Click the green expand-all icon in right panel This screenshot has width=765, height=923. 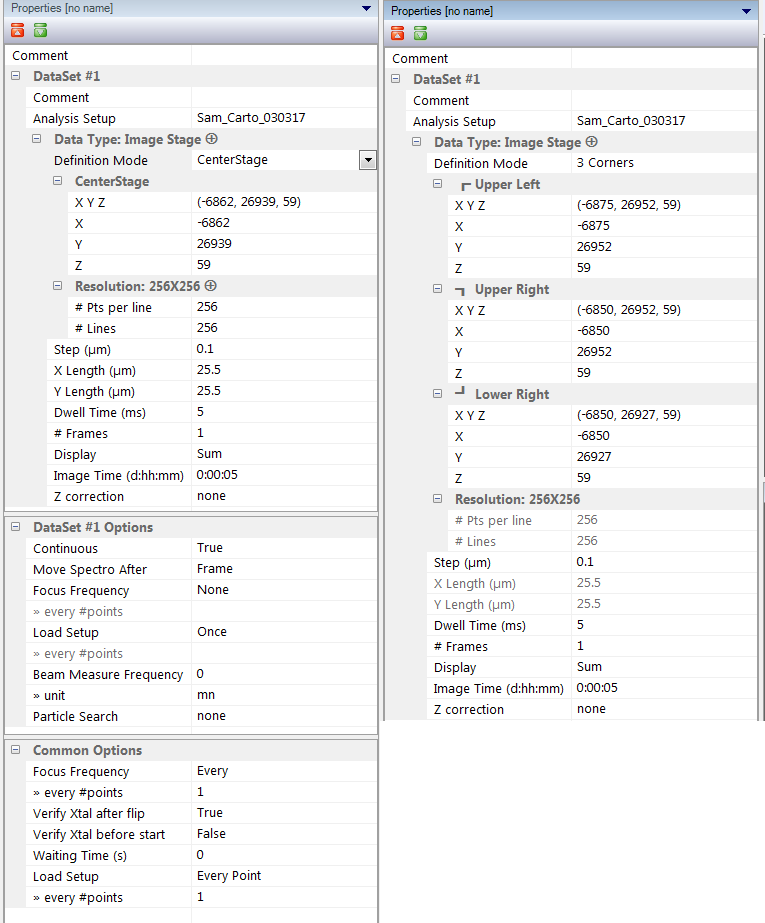pos(420,34)
